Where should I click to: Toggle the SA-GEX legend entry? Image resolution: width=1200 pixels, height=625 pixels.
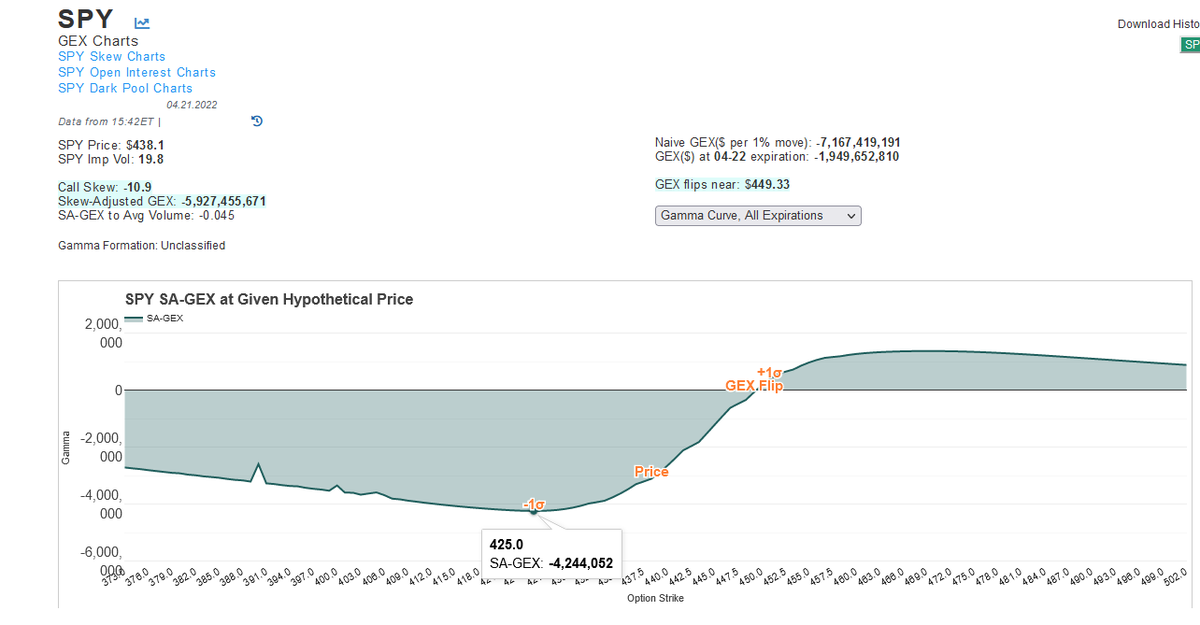tap(155, 318)
